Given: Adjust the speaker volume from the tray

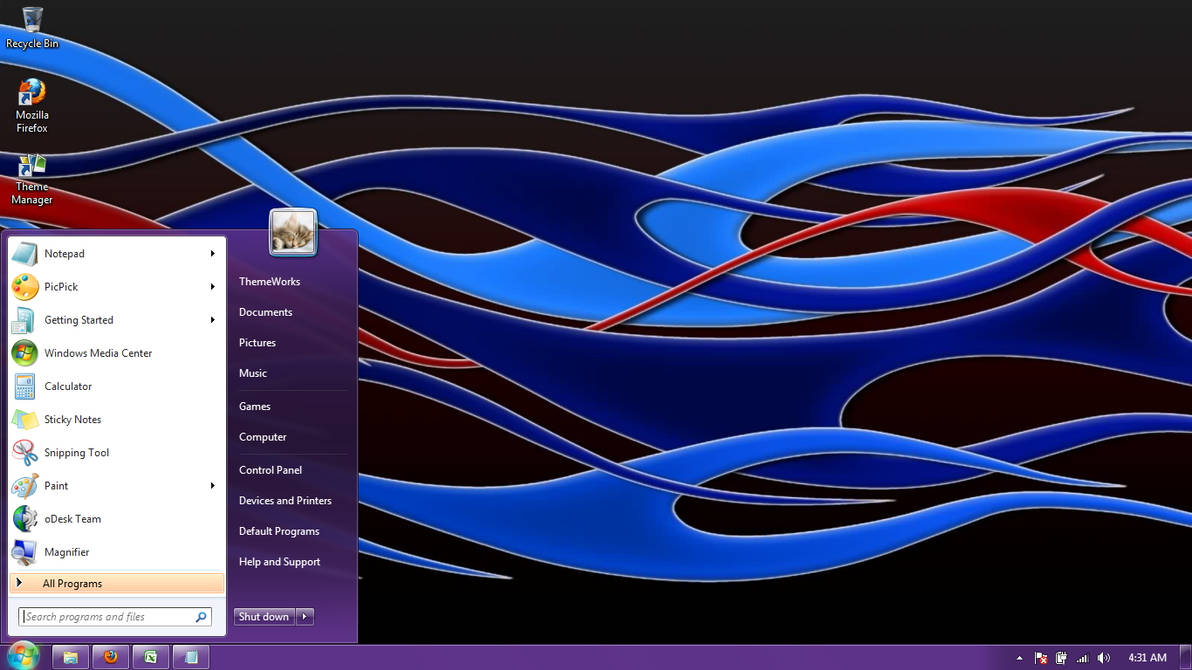Looking at the screenshot, I should pos(1104,657).
